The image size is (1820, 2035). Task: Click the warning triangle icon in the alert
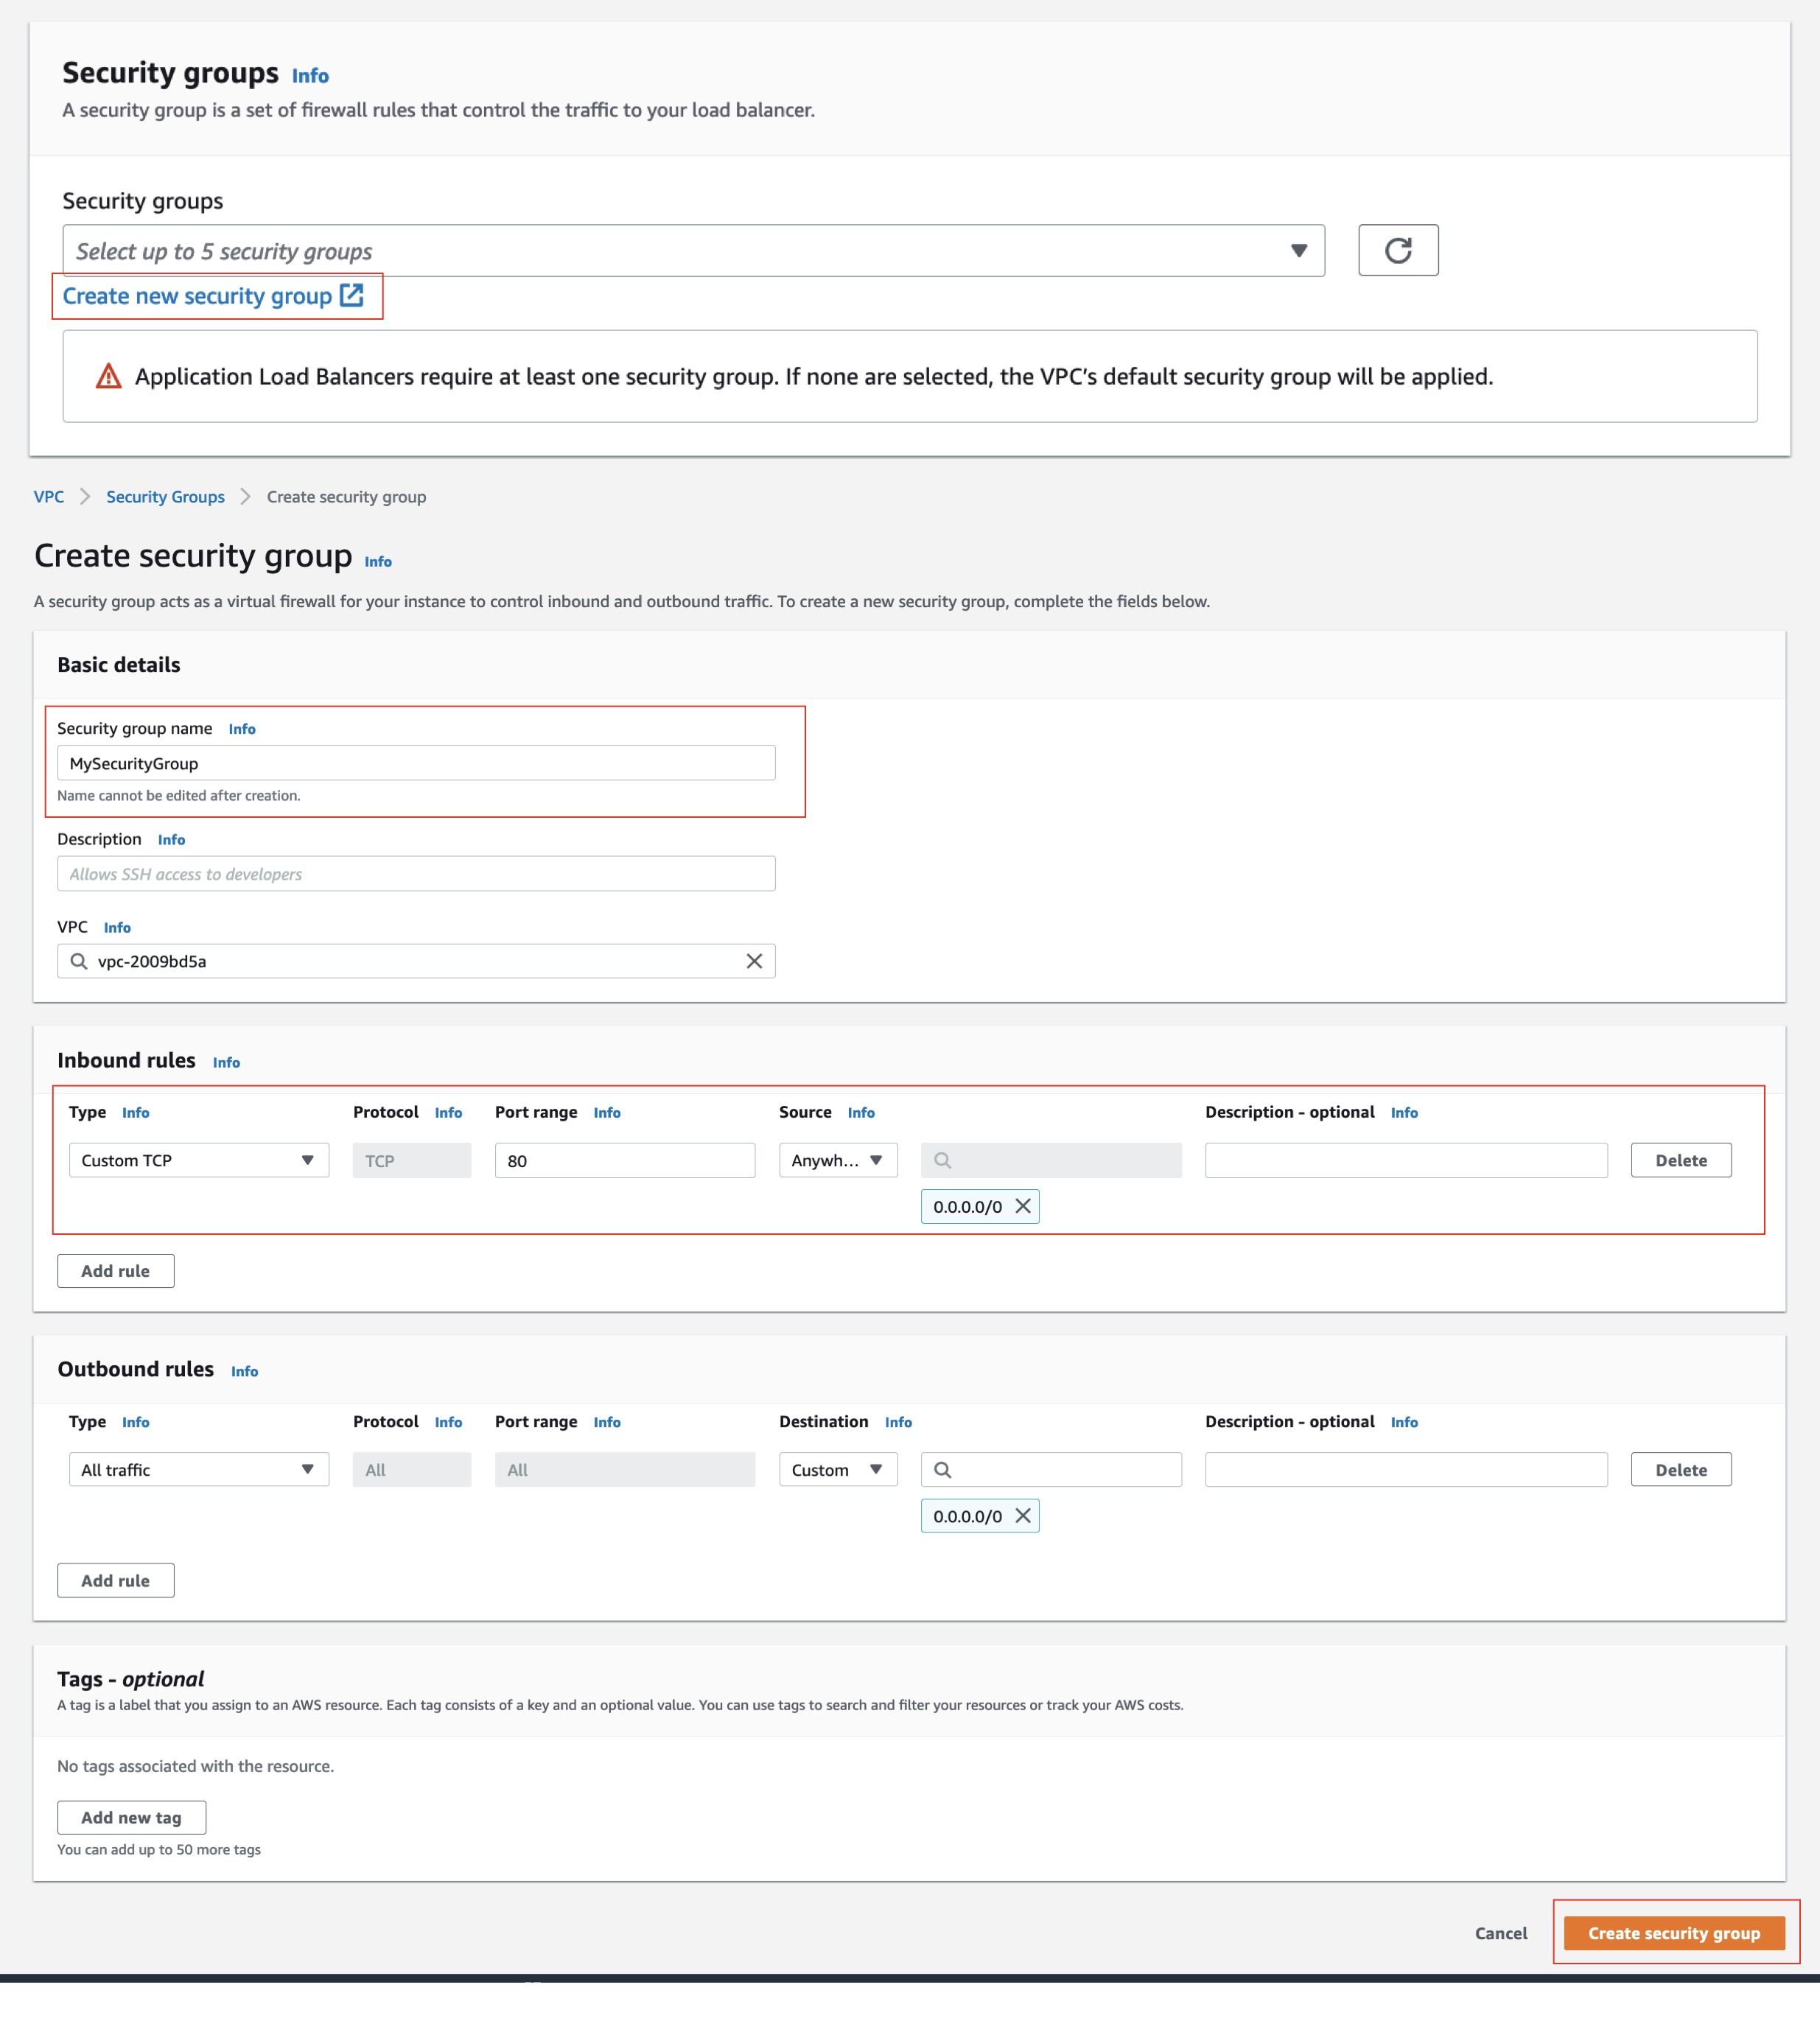point(108,376)
